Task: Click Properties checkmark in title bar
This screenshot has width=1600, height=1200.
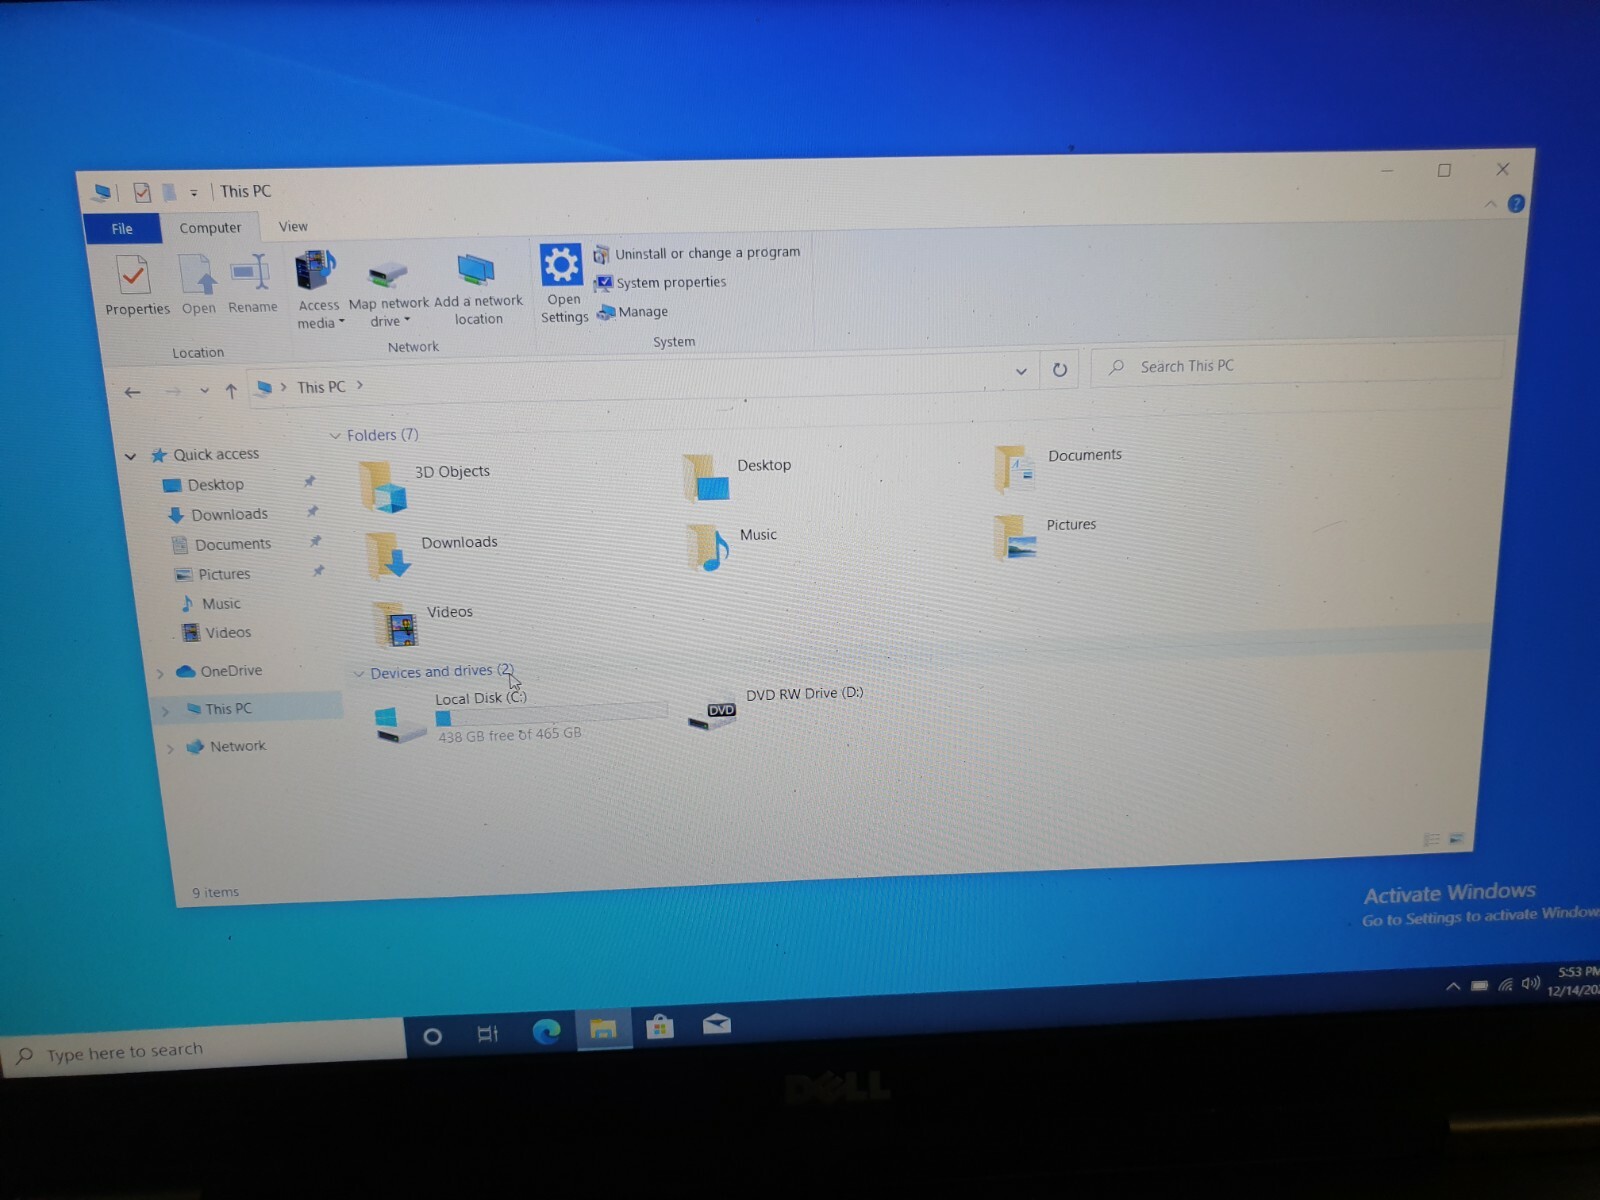Action: [142, 192]
